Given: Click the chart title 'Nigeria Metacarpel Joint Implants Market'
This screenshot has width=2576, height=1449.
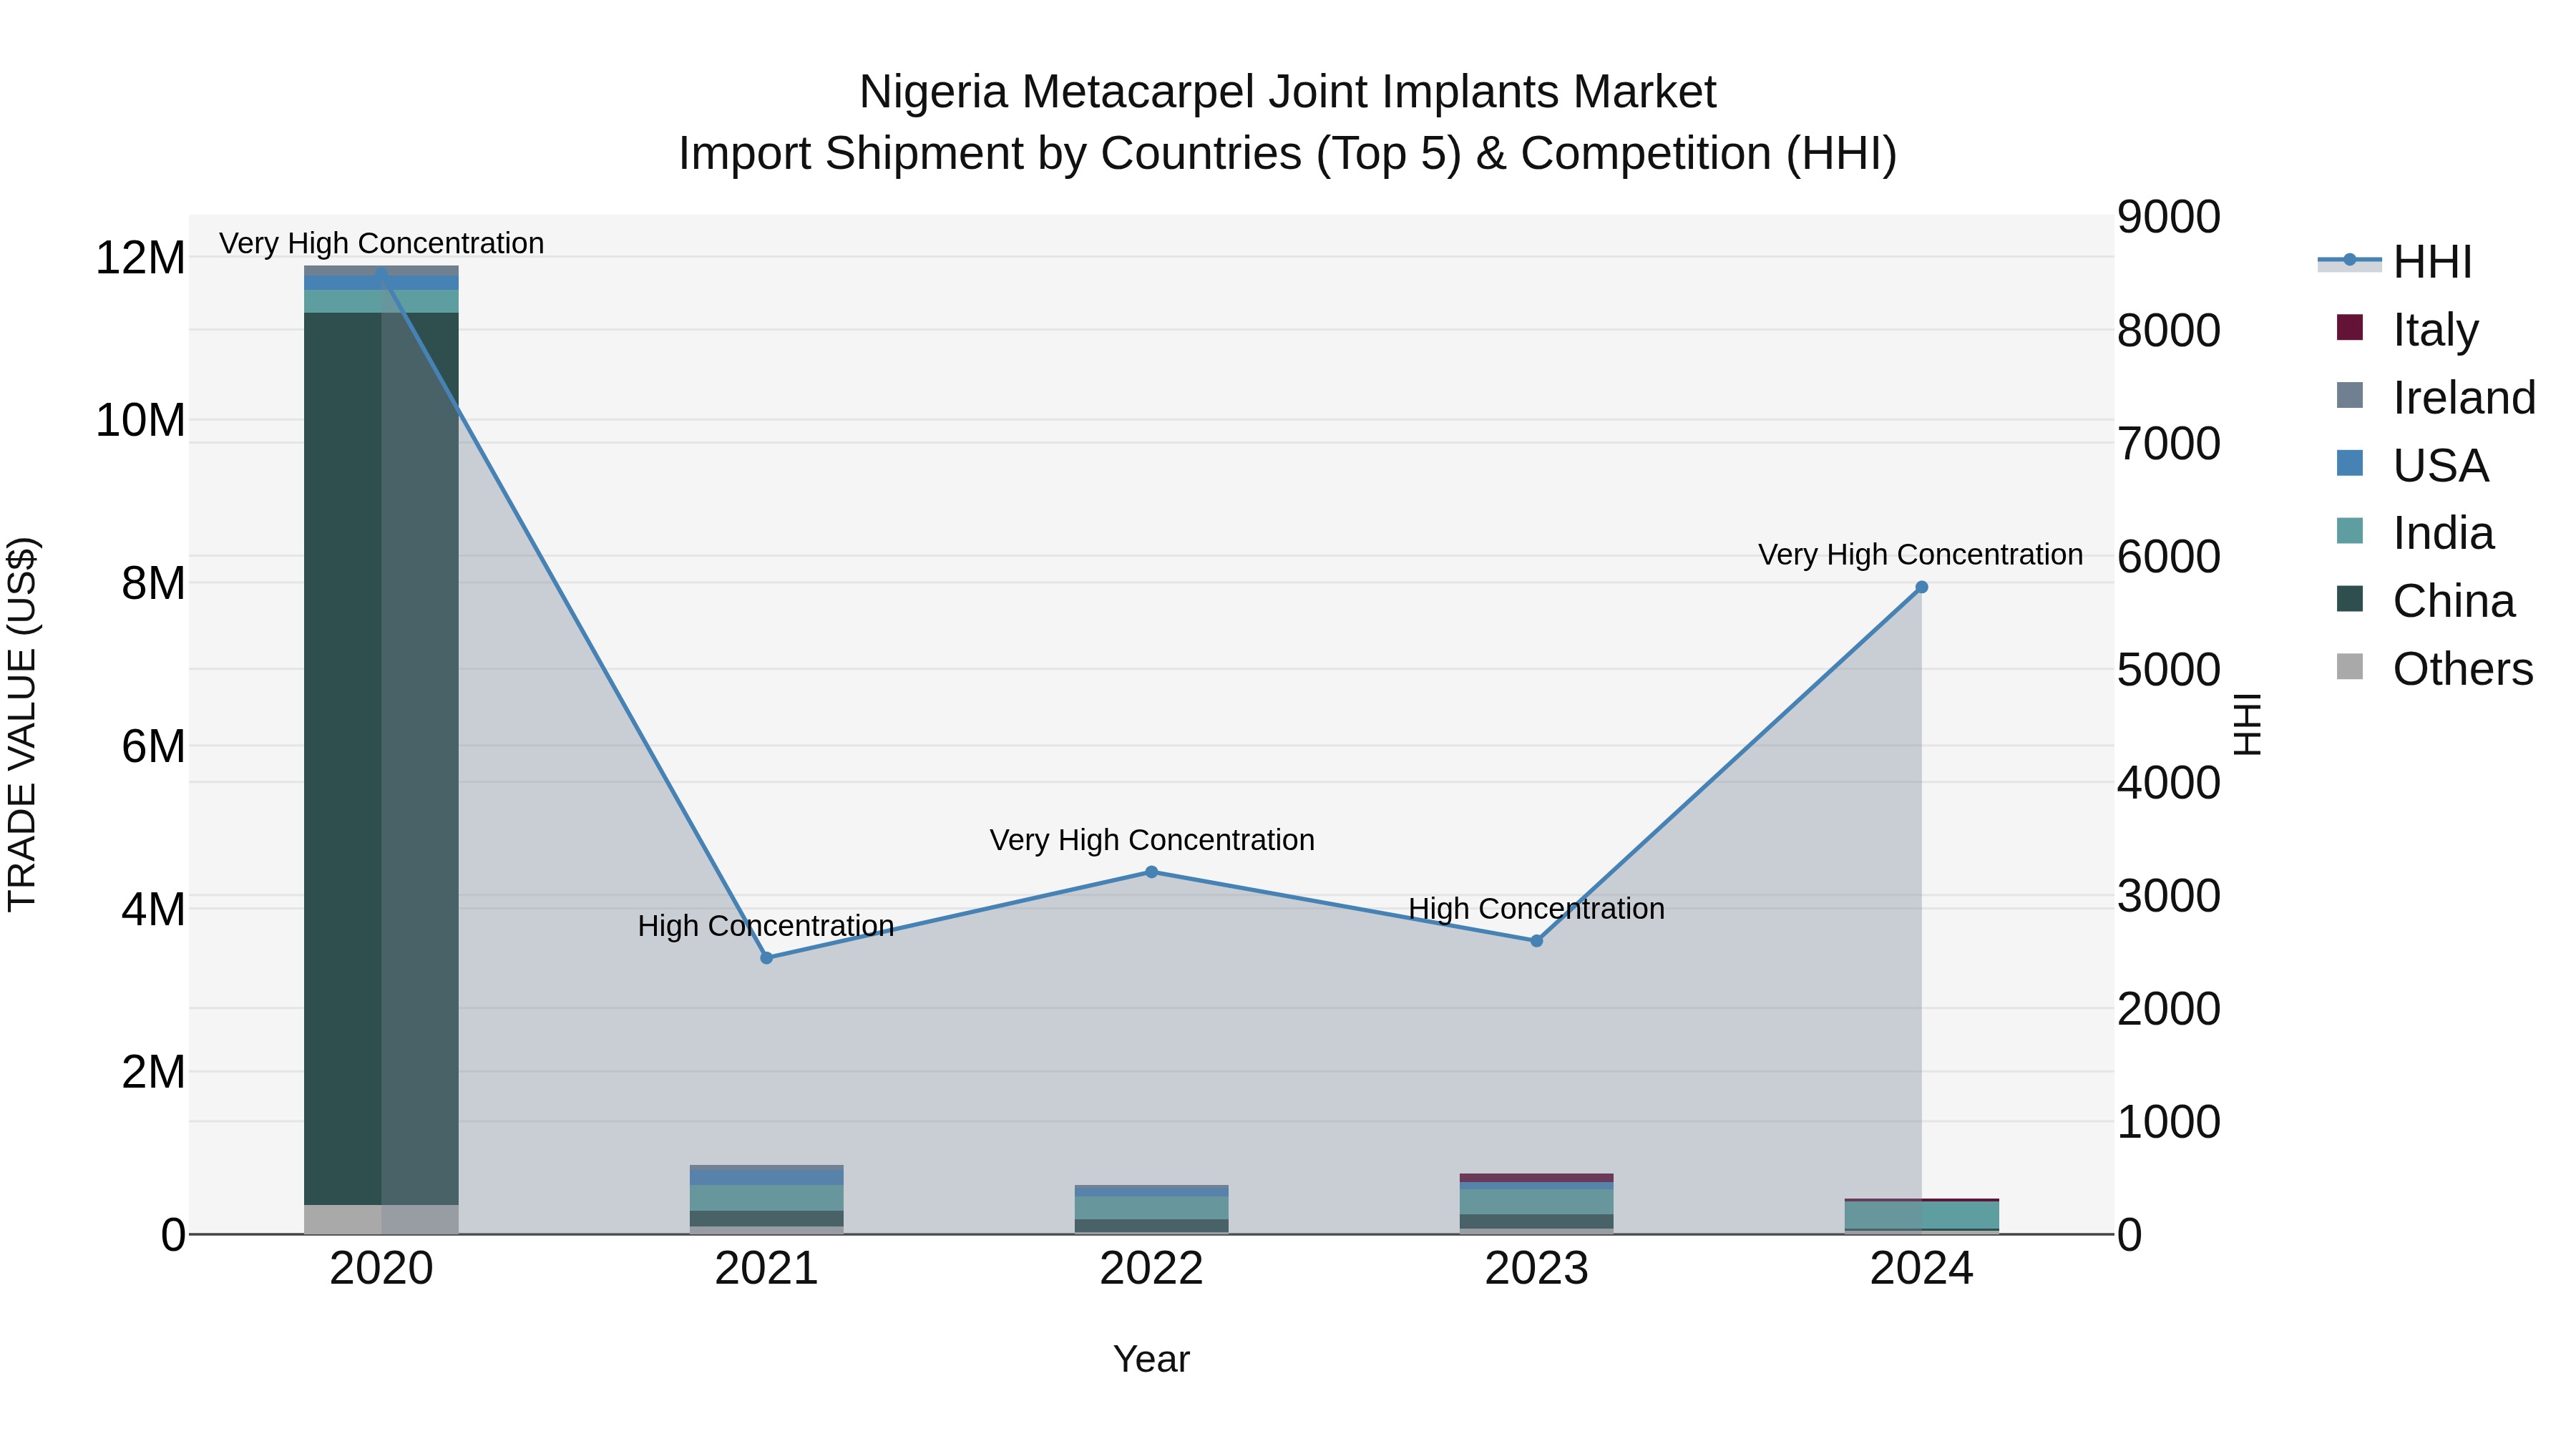Looking at the screenshot, I should [x=1288, y=92].
